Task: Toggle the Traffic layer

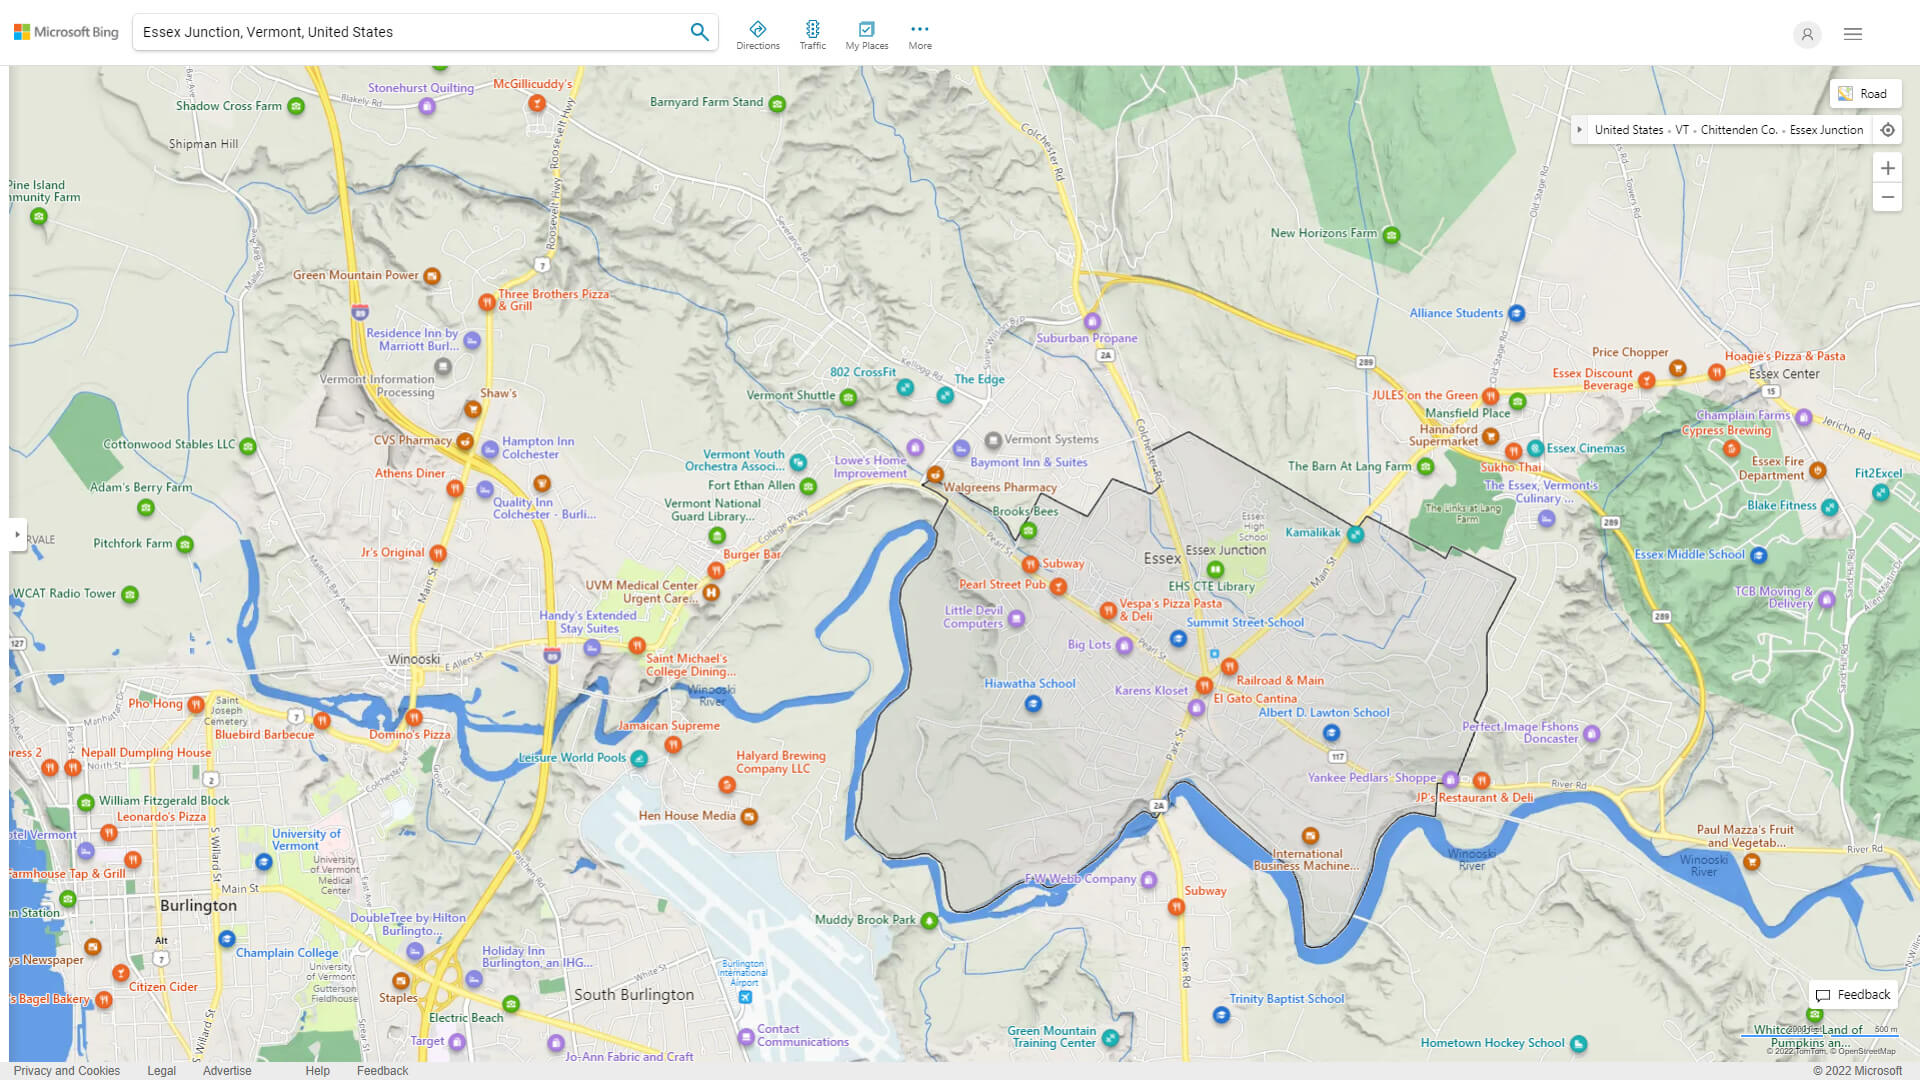Action: pyautogui.click(x=812, y=31)
